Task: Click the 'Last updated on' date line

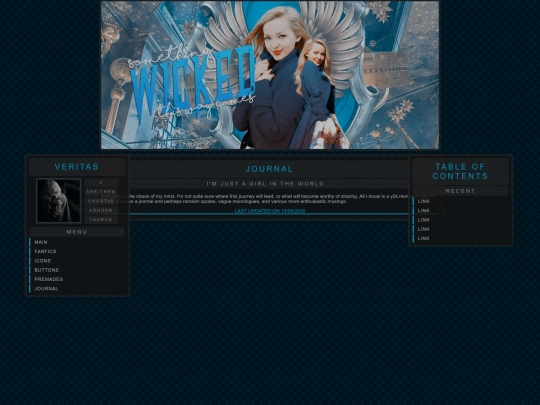Action: pos(270,211)
